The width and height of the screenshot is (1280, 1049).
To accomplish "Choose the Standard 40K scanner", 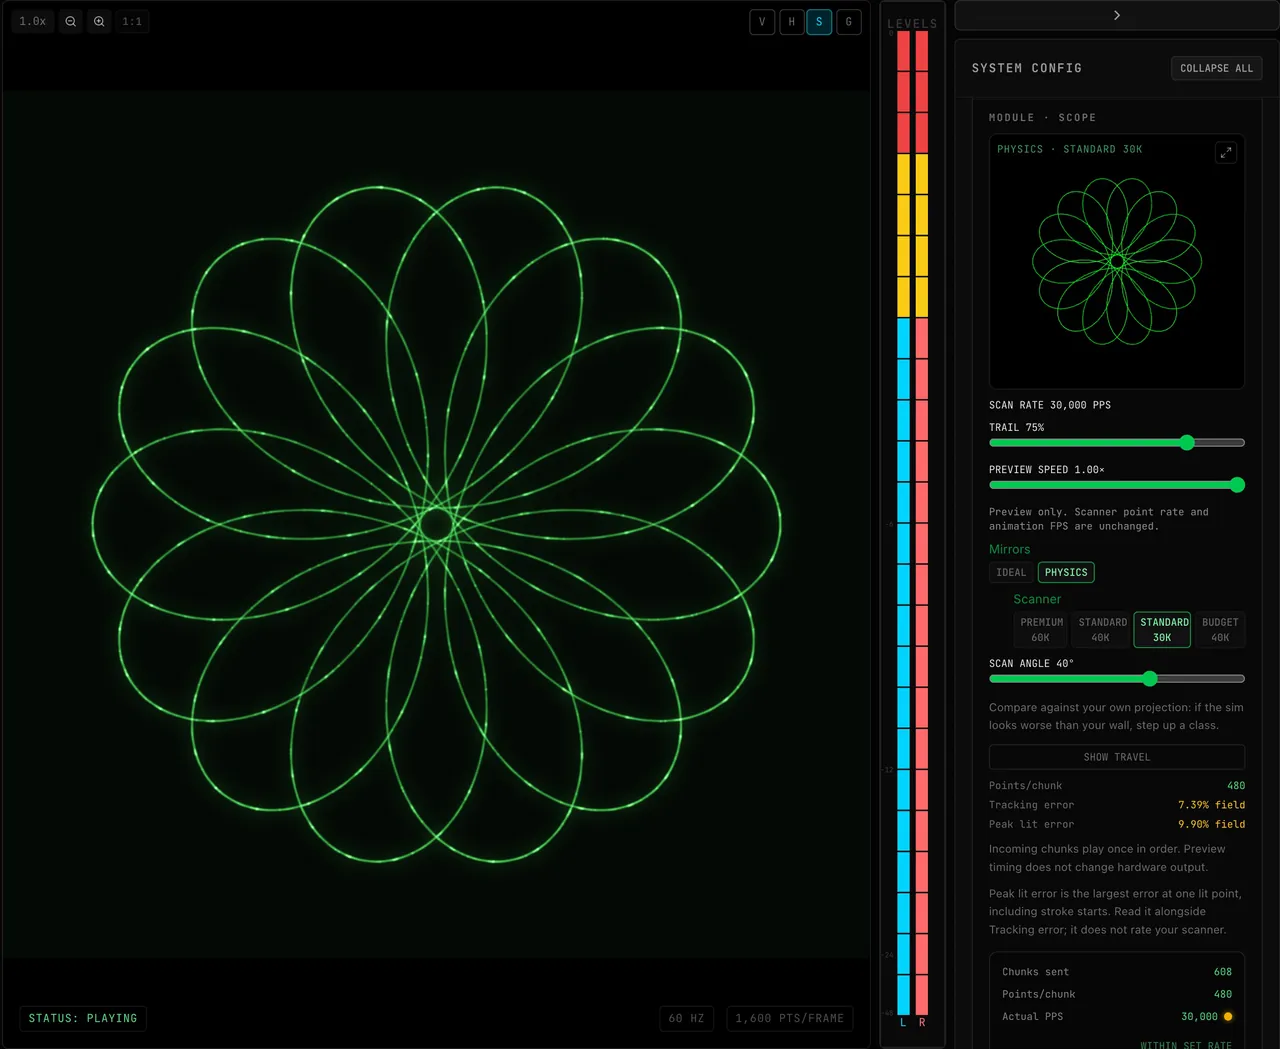I will pos(1102,630).
